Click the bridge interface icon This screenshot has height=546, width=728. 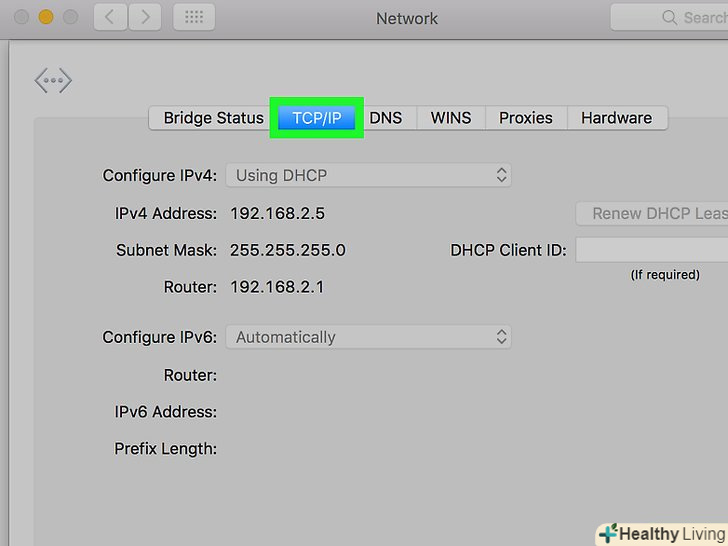click(54, 81)
